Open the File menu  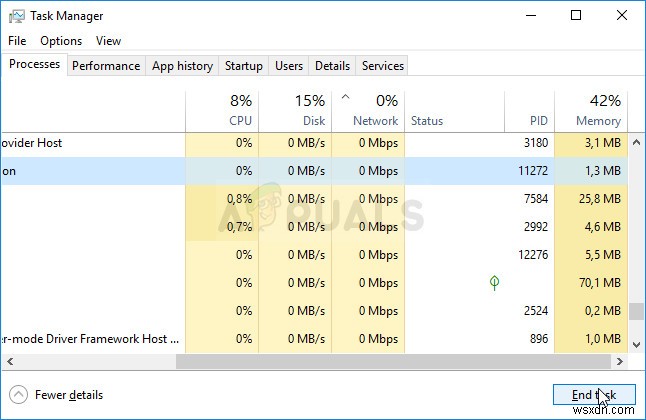[x=16, y=41]
